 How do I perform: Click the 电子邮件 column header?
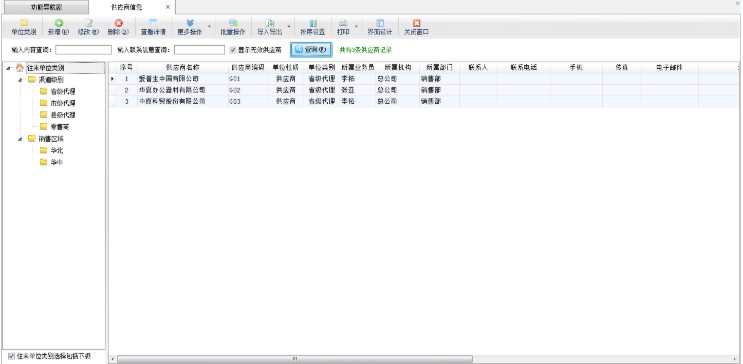pos(670,68)
